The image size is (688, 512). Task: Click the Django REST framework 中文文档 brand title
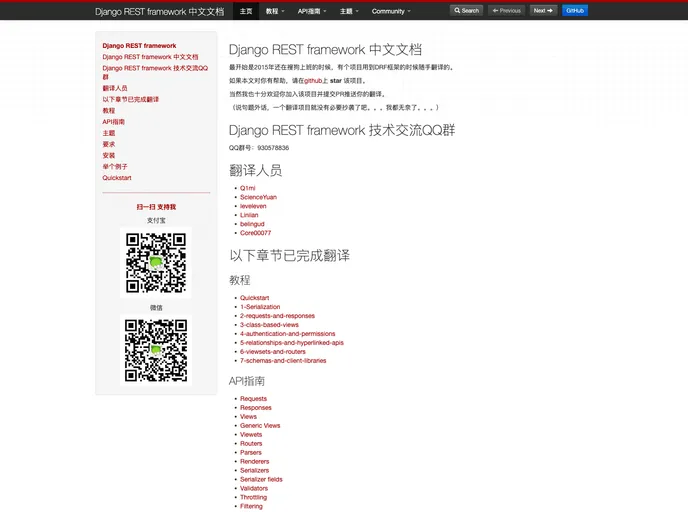click(159, 11)
